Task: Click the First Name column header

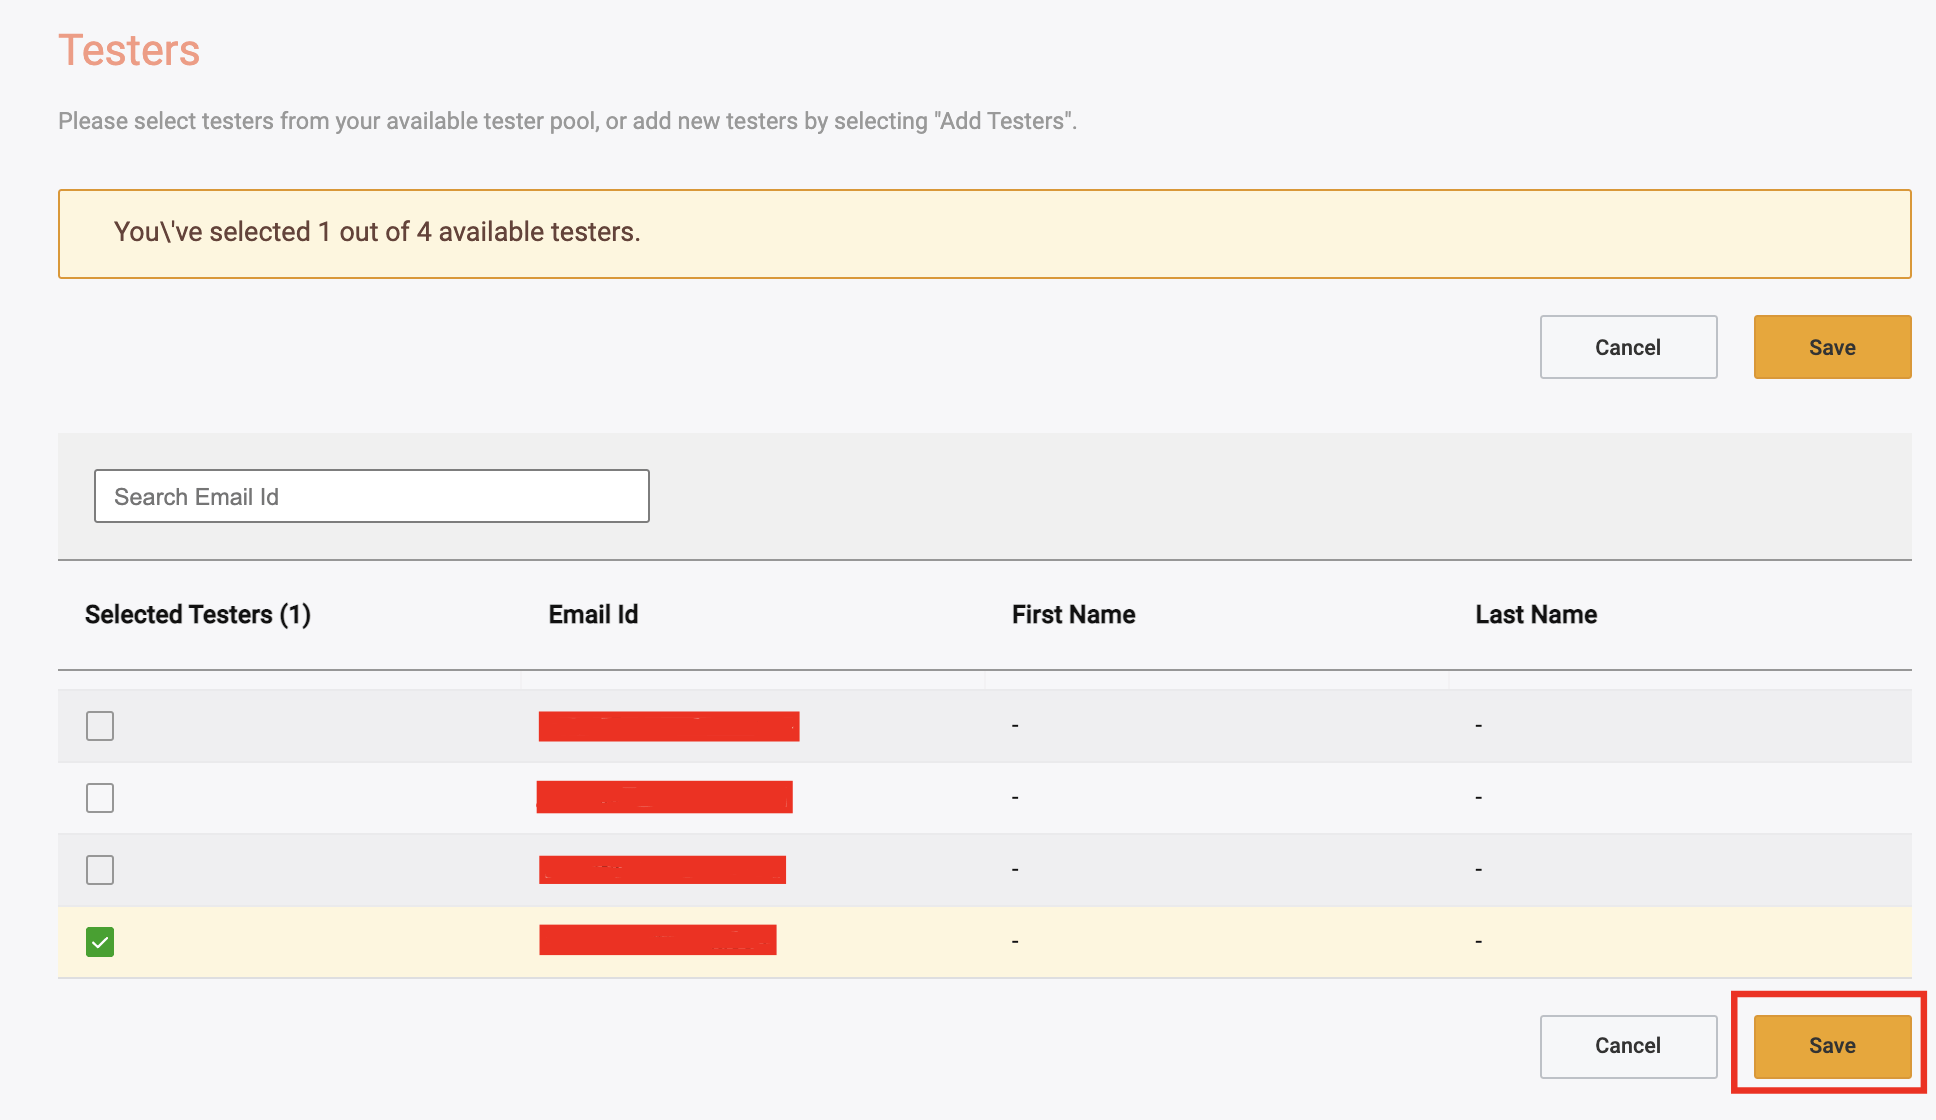Action: [1073, 614]
